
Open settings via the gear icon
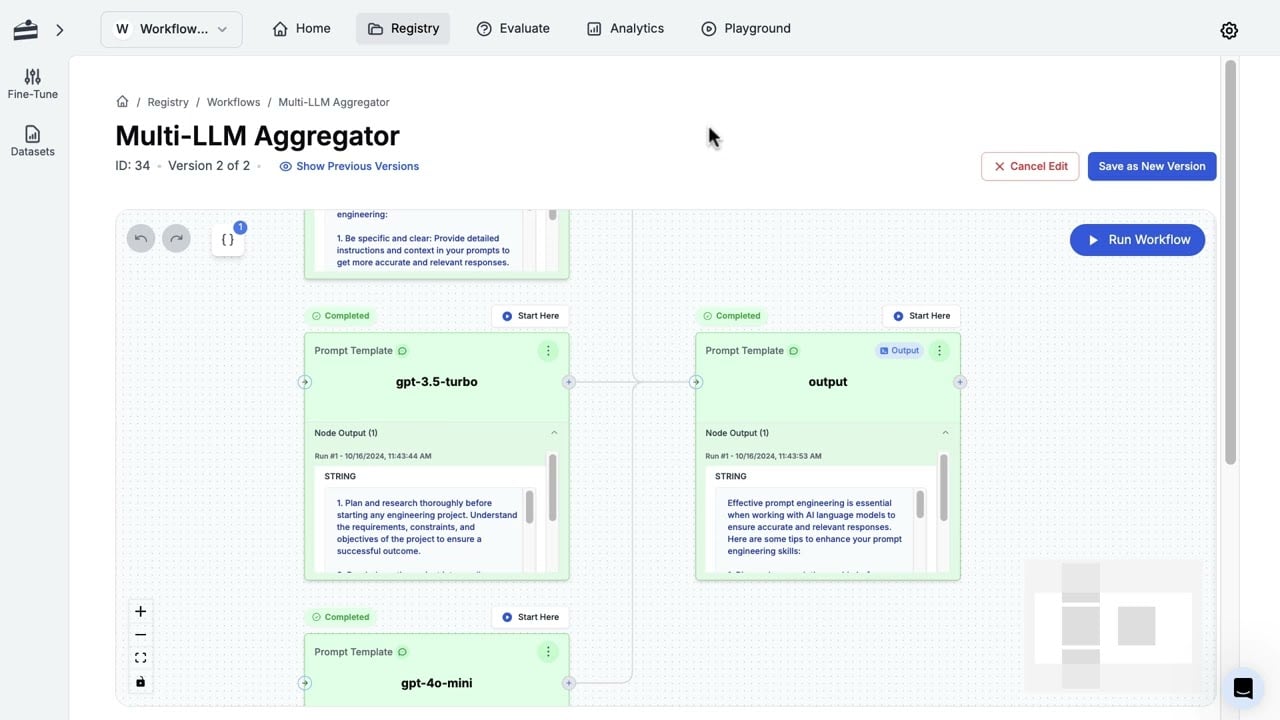click(1229, 30)
